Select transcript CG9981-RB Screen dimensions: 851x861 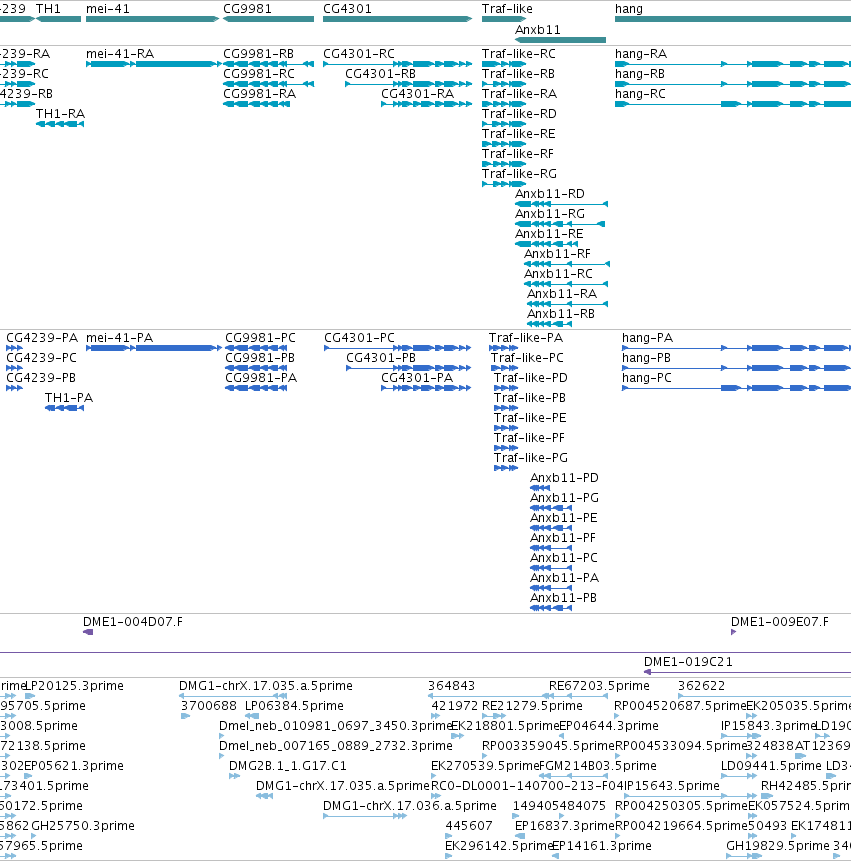tap(268, 64)
